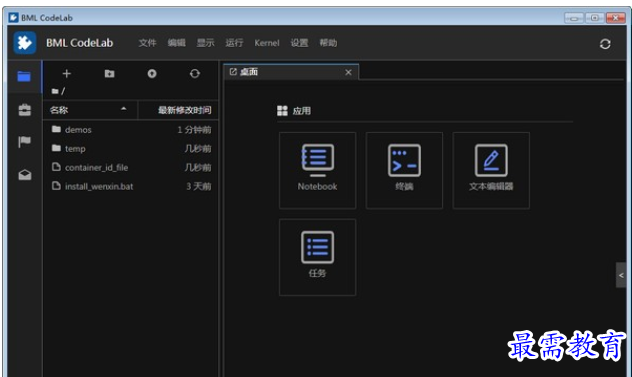Launch the 终端 terminal application

pyautogui.click(x=404, y=170)
